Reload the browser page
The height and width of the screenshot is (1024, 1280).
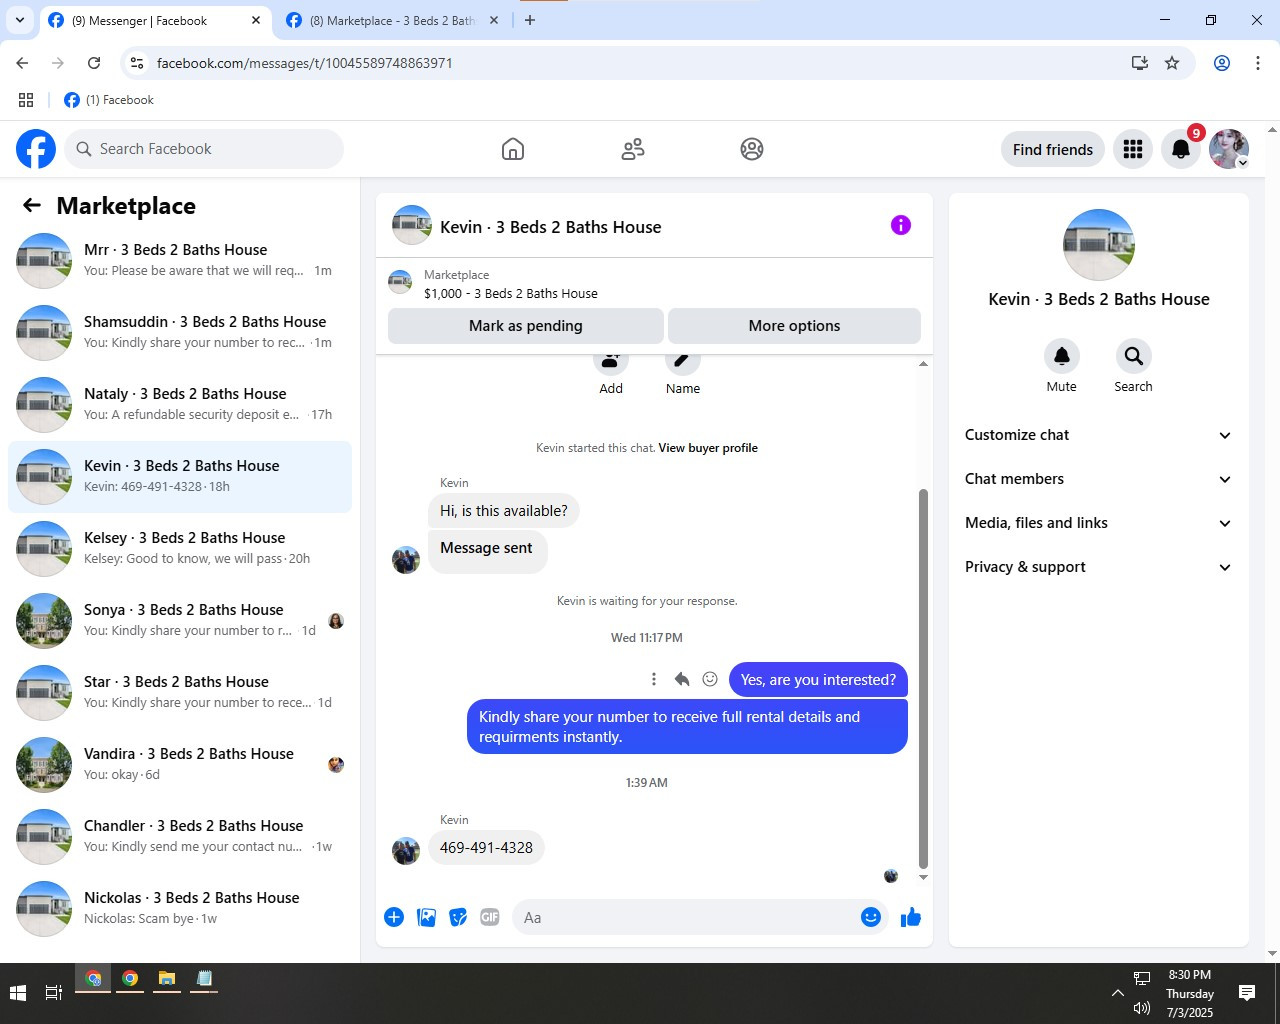point(94,63)
